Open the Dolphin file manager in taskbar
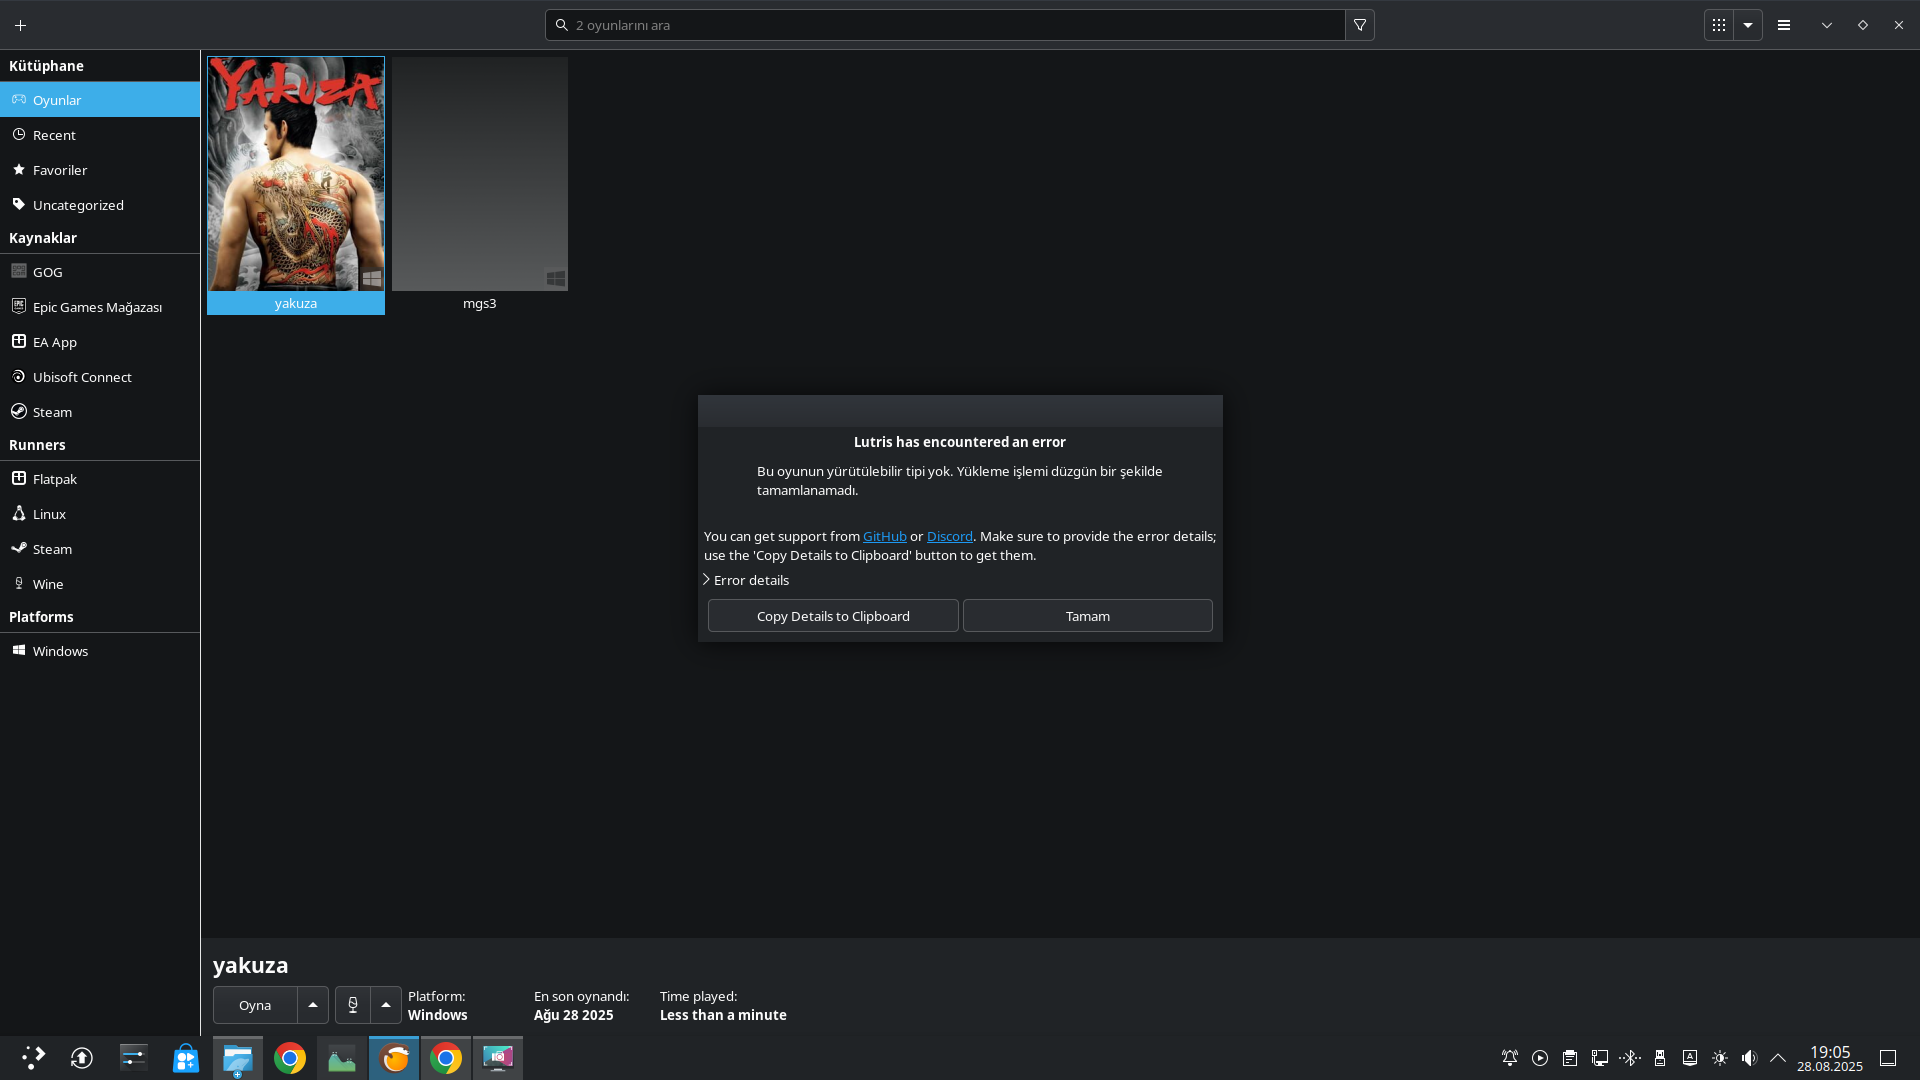Viewport: 1920px width, 1080px height. point(238,1058)
